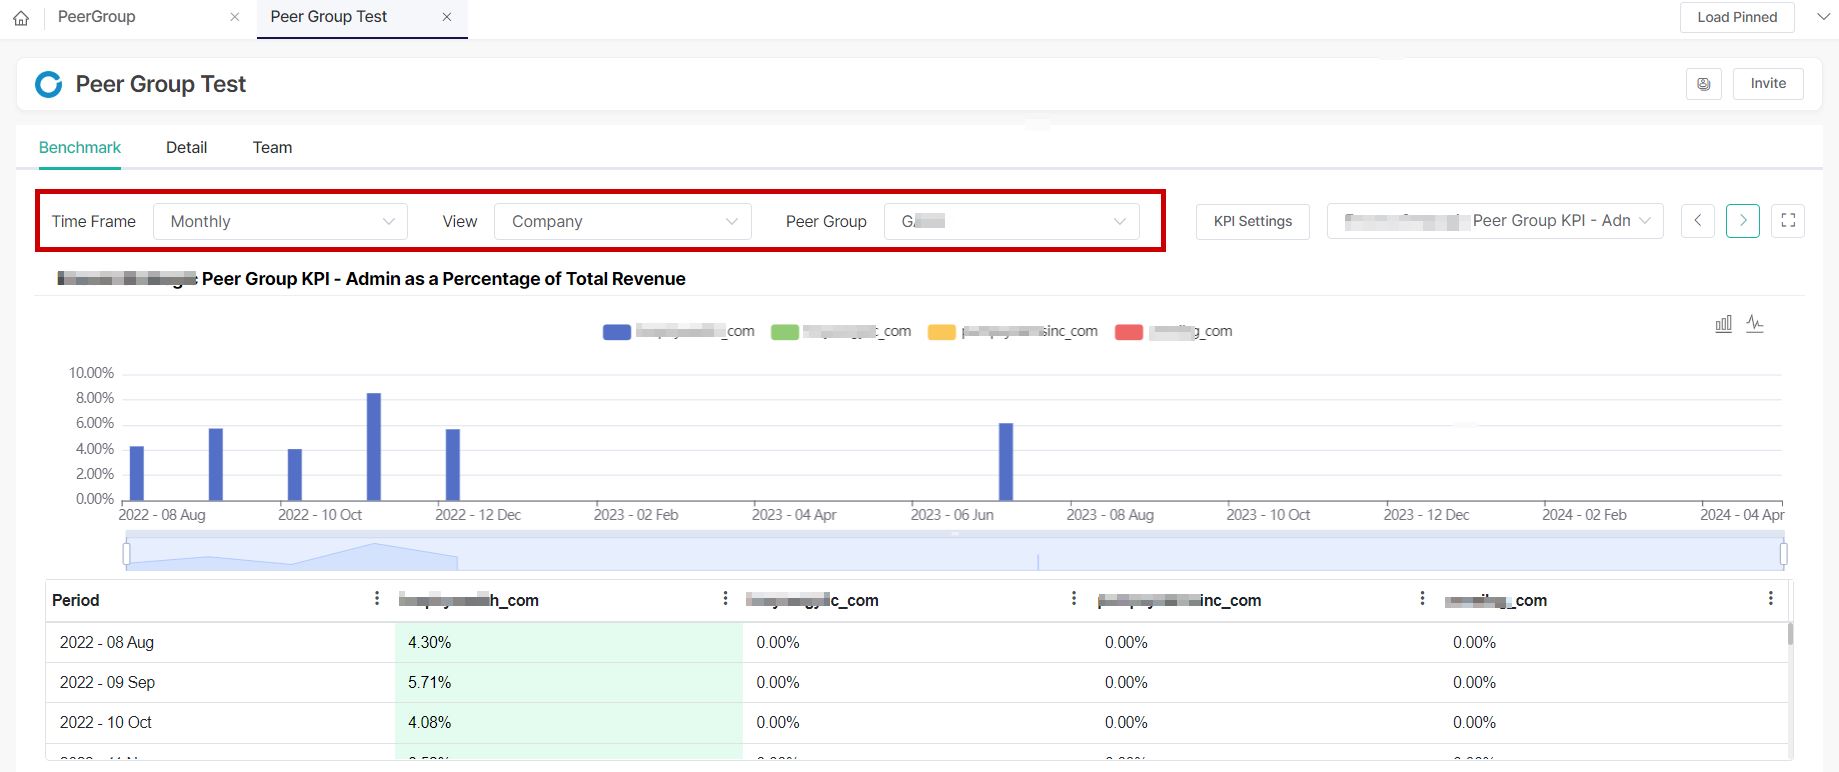
Task: Go to next KPI with right arrow
Action: (1743, 221)
